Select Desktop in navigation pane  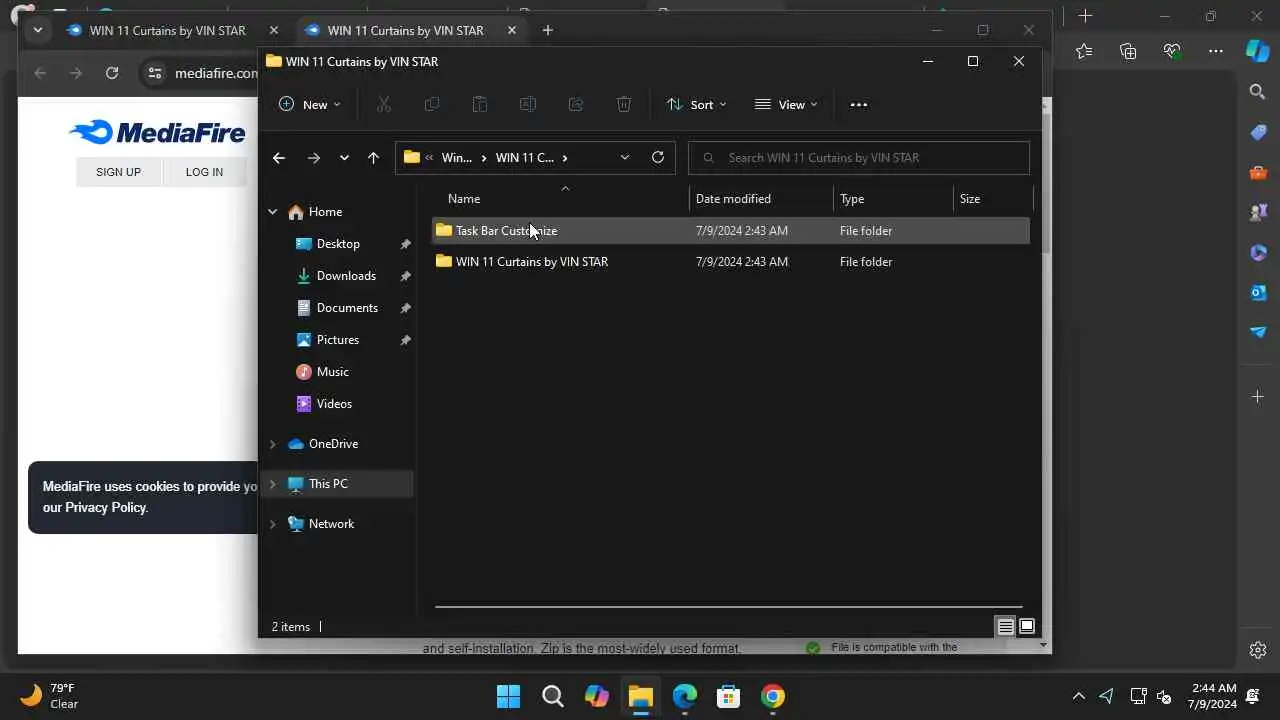coord(338,244)
